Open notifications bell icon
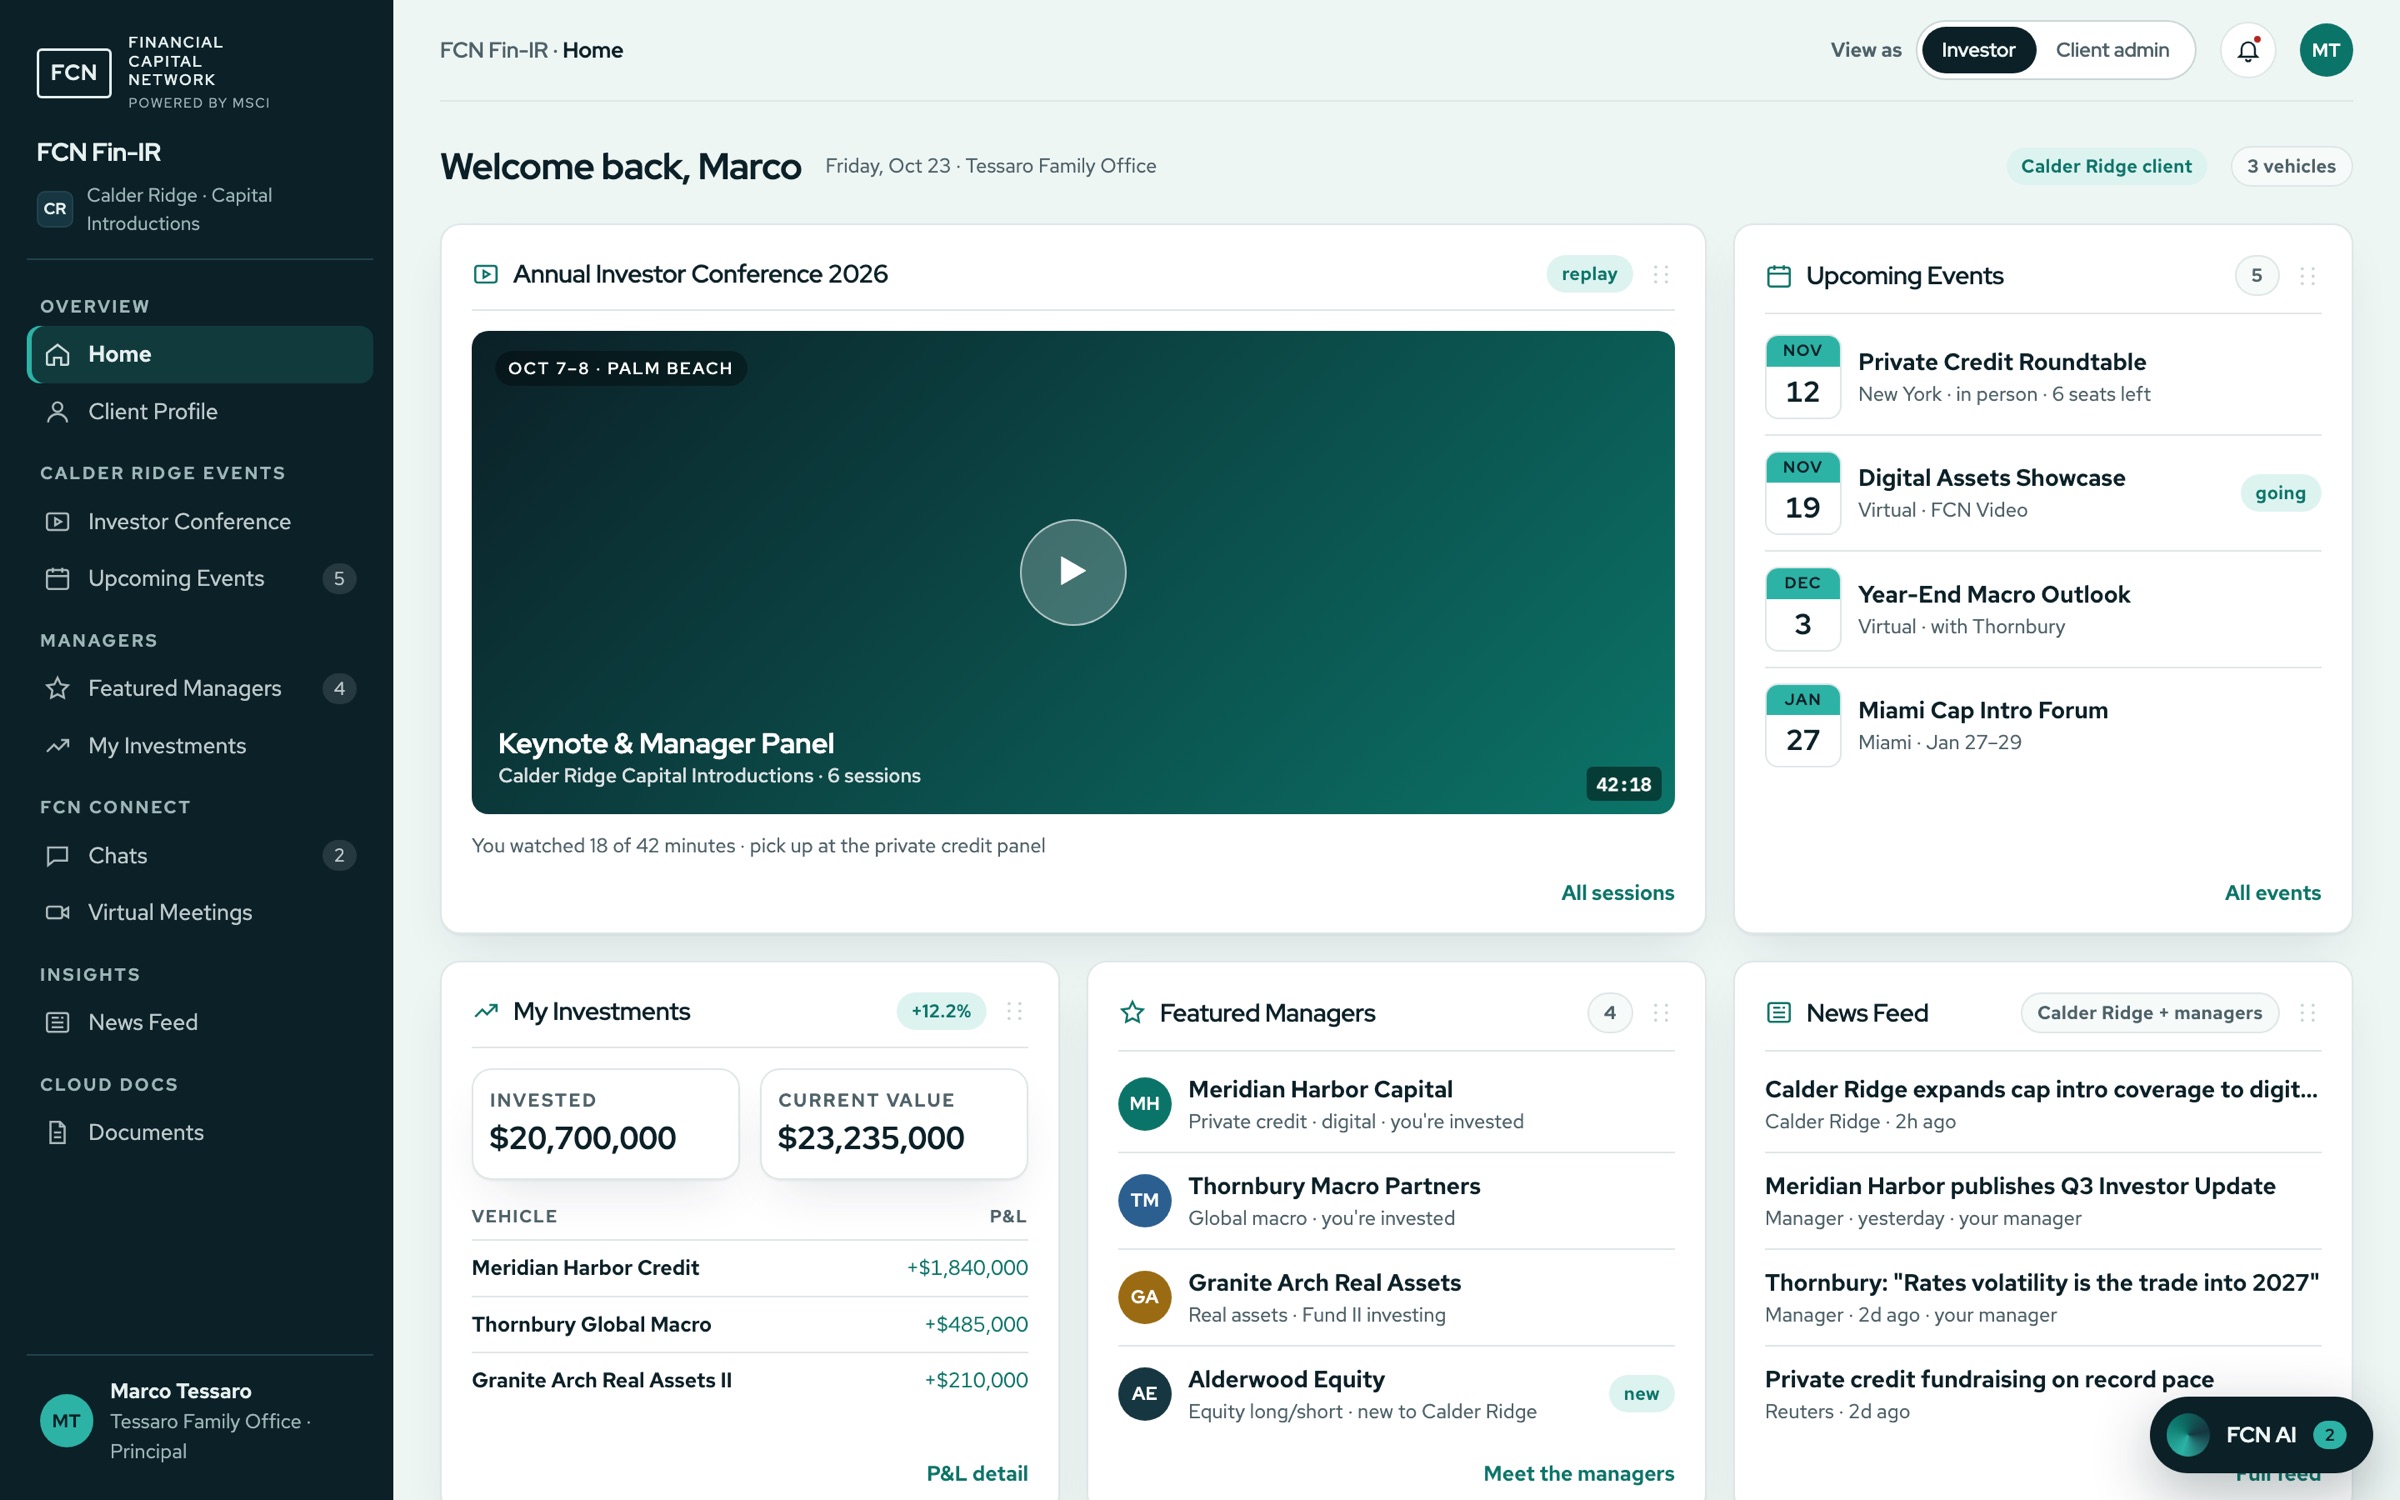The width and height of the screenshot is (2400, 1500). [x=2247, y=50]
